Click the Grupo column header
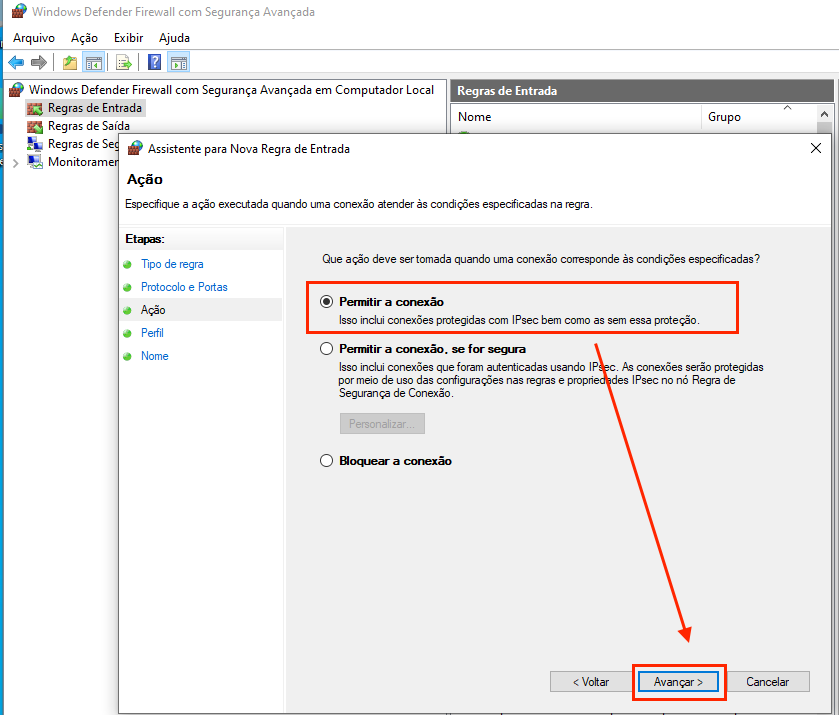The image size is (839, 715). (x=758, y=117)
